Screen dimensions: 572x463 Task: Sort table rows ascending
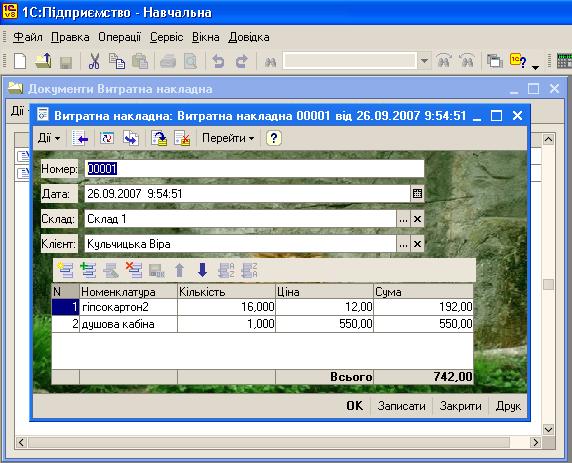coord(226,270)
